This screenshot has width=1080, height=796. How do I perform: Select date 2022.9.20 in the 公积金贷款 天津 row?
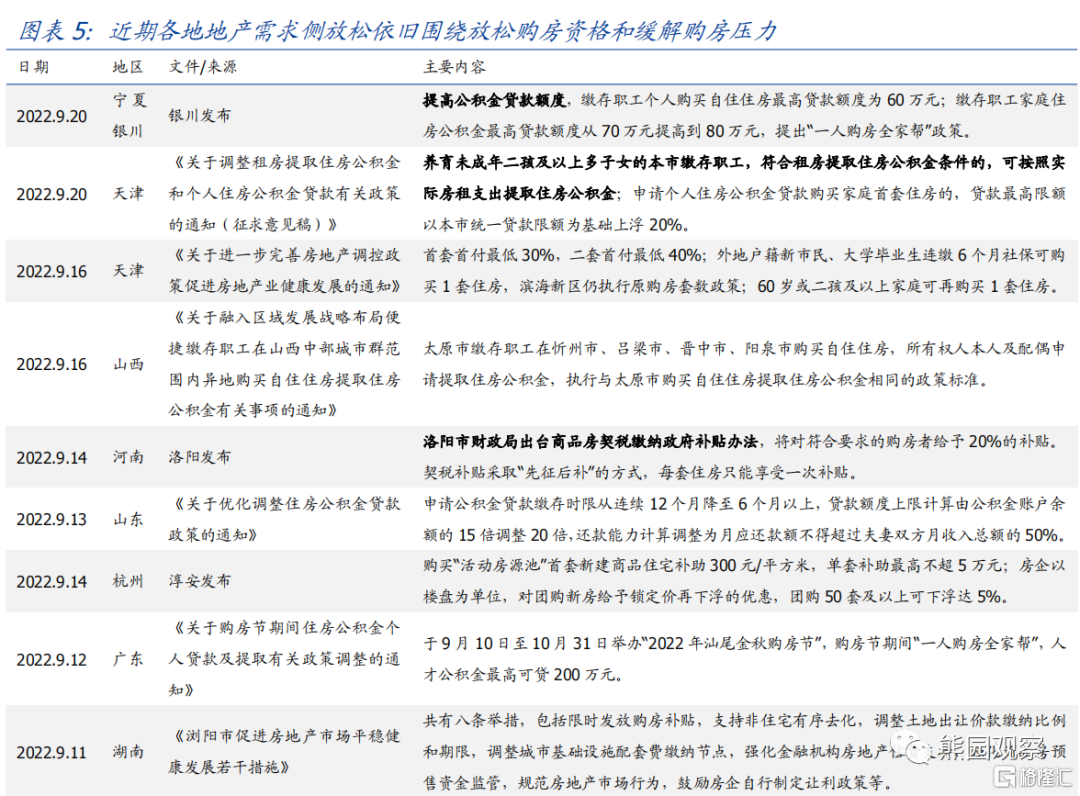52,194
